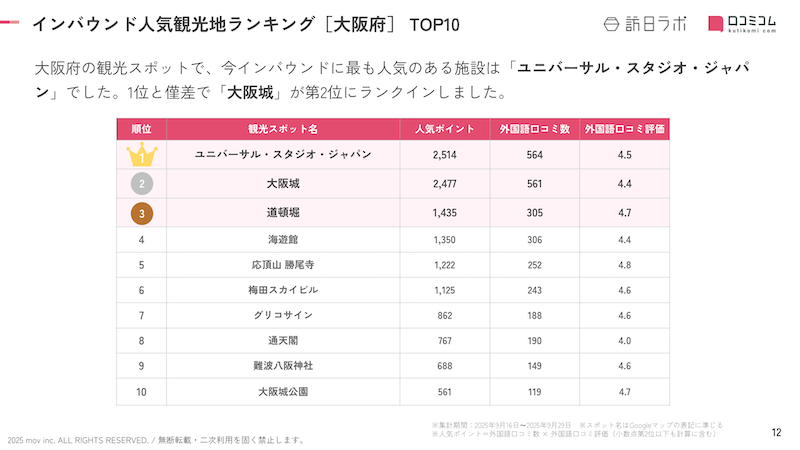The height and width of the screenshot is (450, 800).
Task: Click the 人気ポイント column header
Action: (x=444, y=129)
